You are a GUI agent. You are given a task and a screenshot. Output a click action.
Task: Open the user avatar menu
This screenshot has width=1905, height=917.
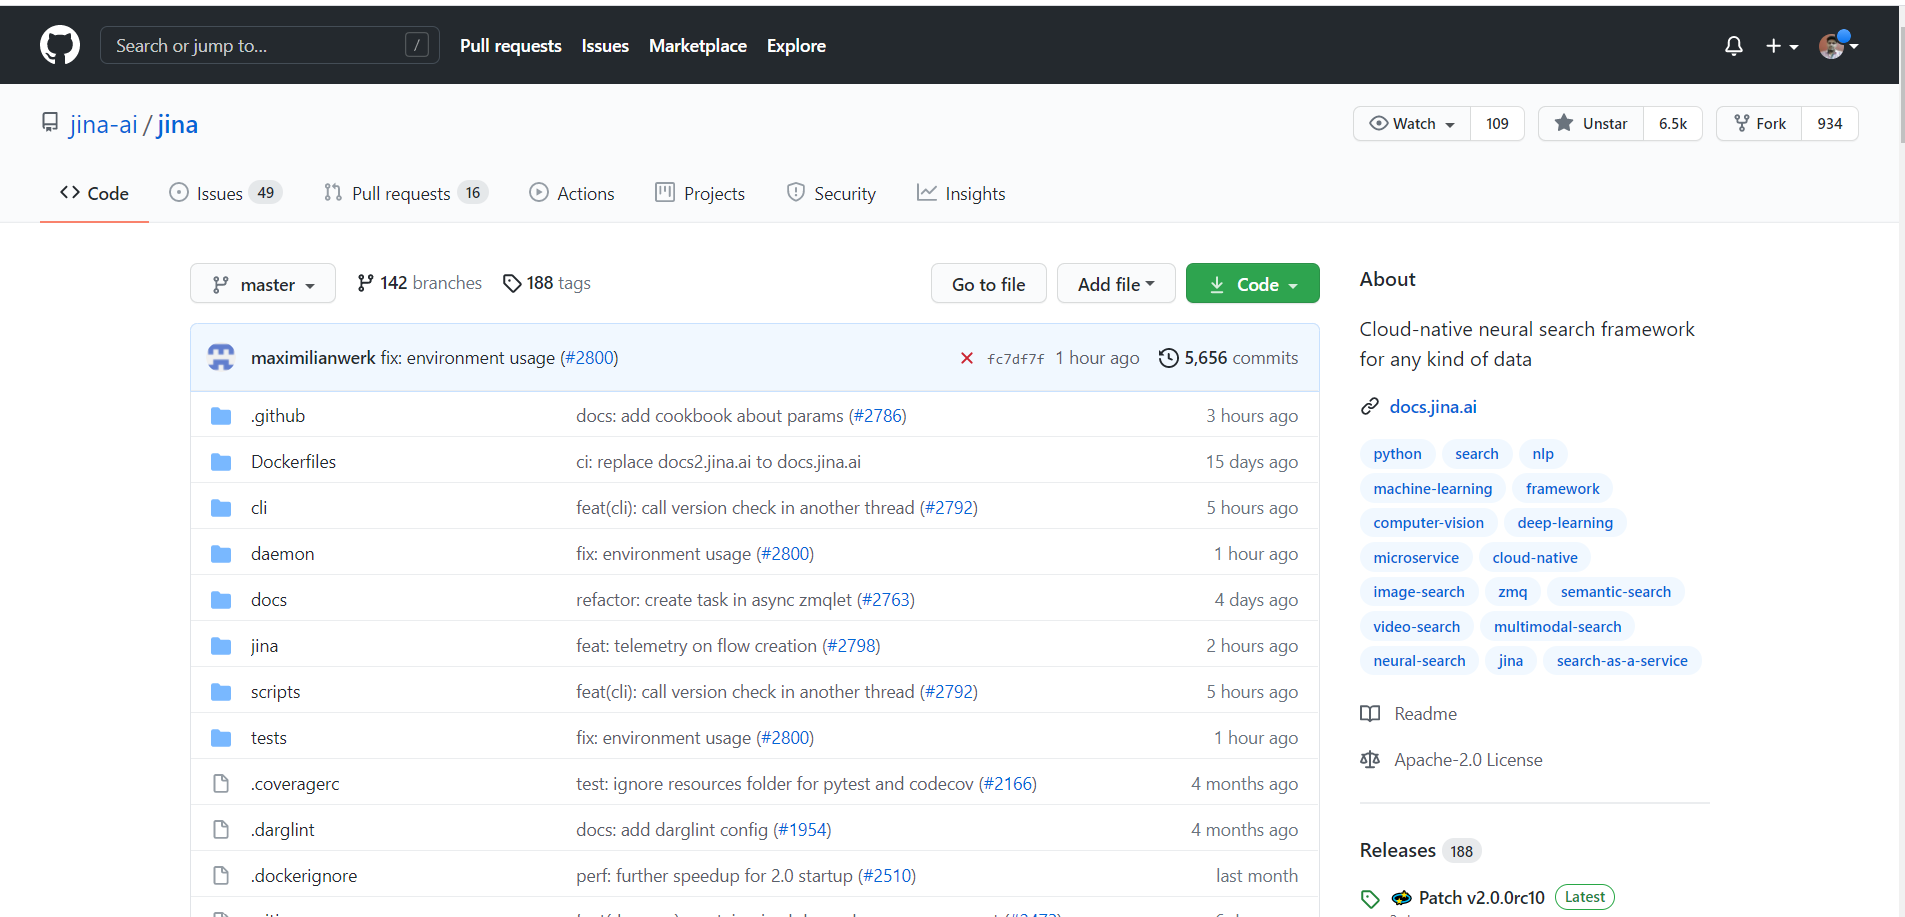click(x=1838, y=45)
